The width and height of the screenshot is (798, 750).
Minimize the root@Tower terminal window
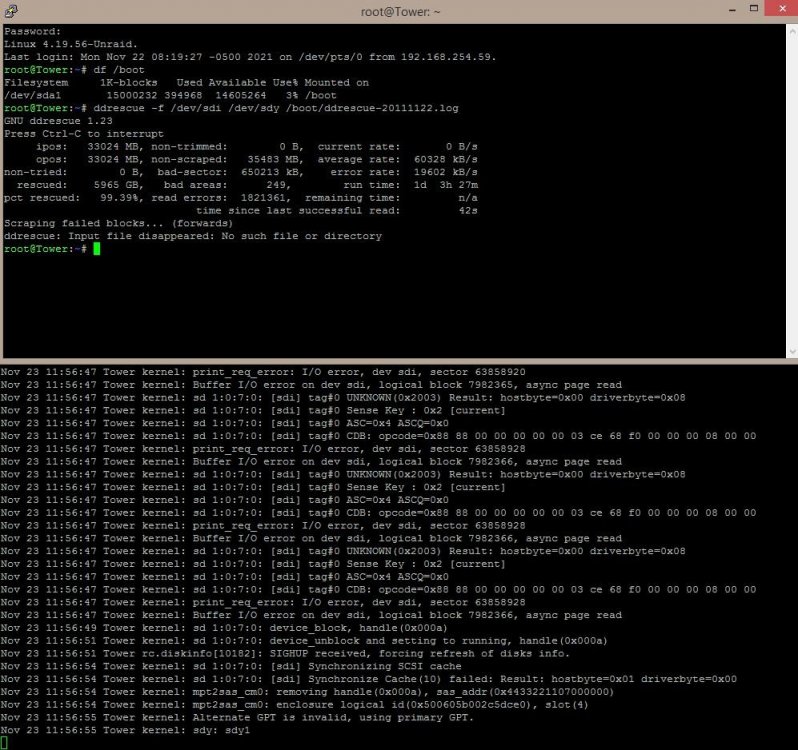tap(732, 10)
